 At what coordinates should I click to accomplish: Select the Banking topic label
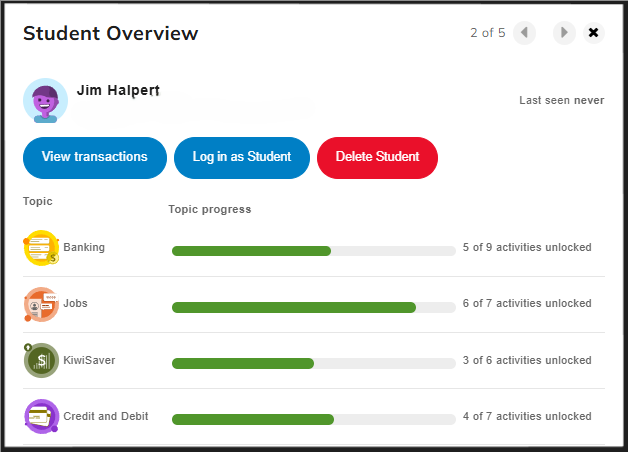[84, 247]
